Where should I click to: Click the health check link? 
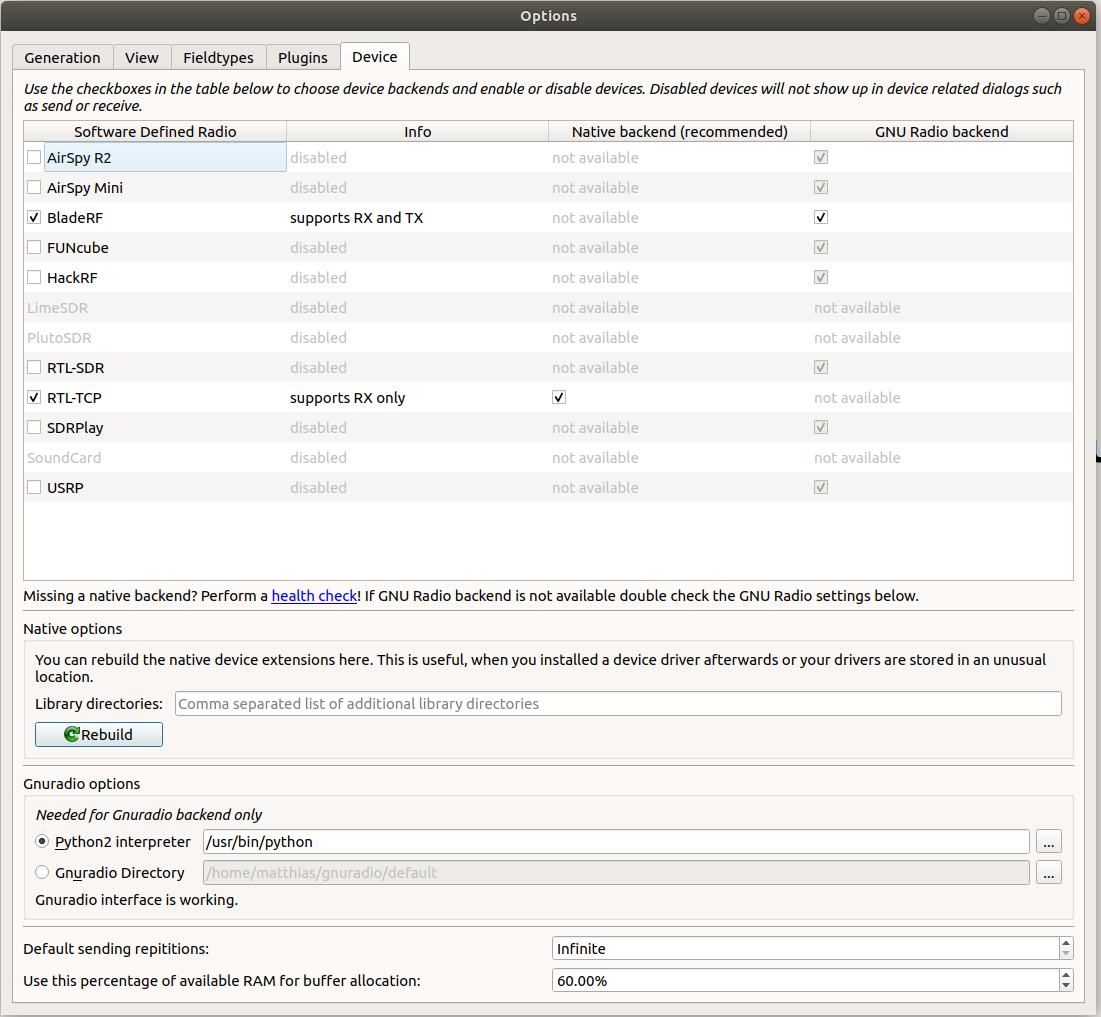(x=314, y=596)
